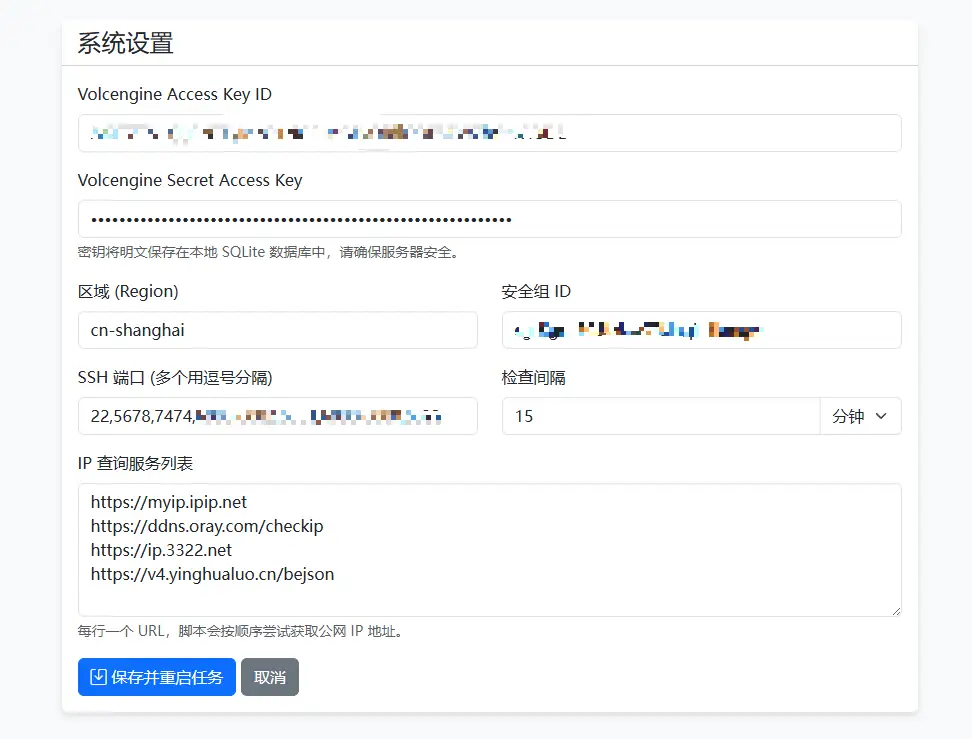The image size is (972, 739).
Task: Click the 检查间隔 number field showing 15
Action: point(660,416)
